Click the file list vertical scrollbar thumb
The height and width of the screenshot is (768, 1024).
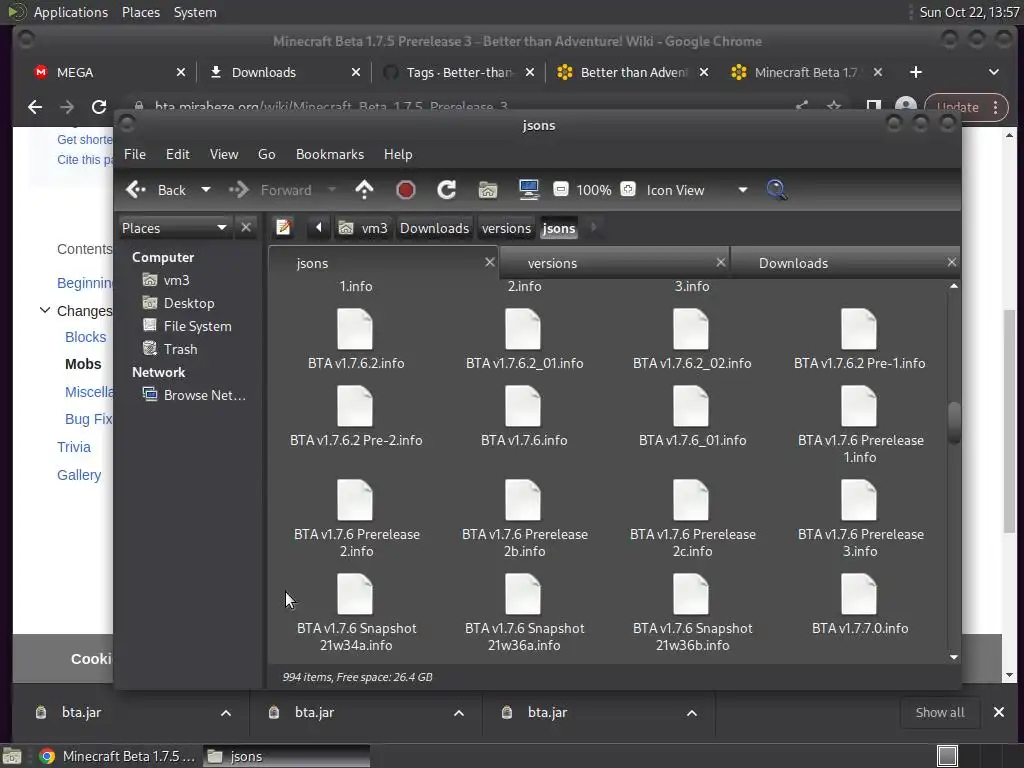pos(954,423)
